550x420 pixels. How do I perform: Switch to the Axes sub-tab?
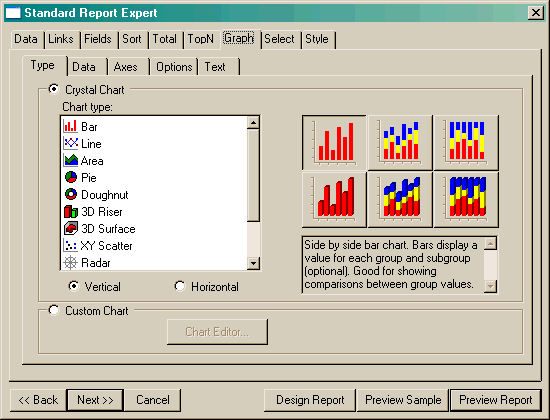pos(126,67)
